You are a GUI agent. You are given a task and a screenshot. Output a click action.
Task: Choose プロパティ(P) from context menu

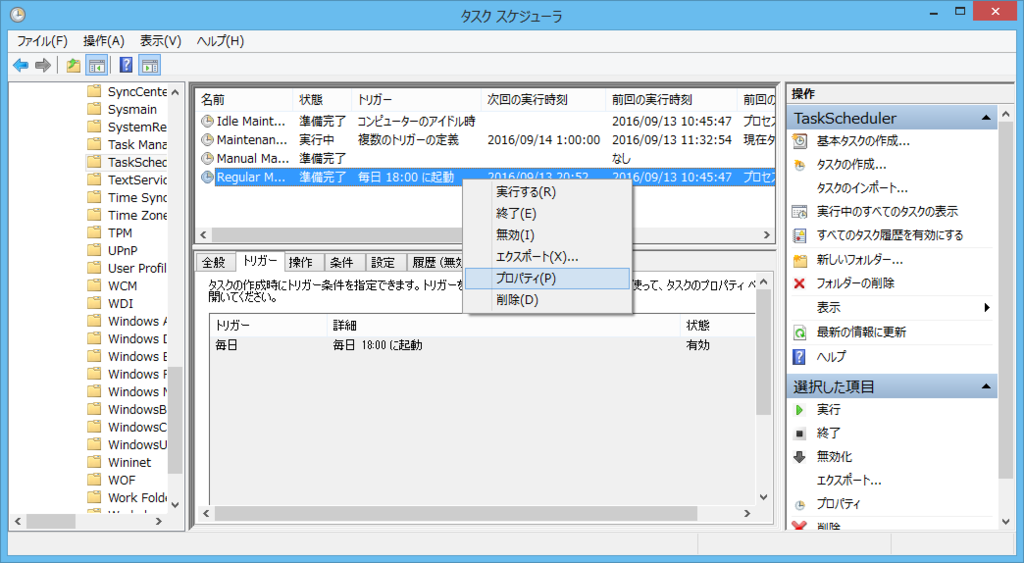[x=547, y=278]
